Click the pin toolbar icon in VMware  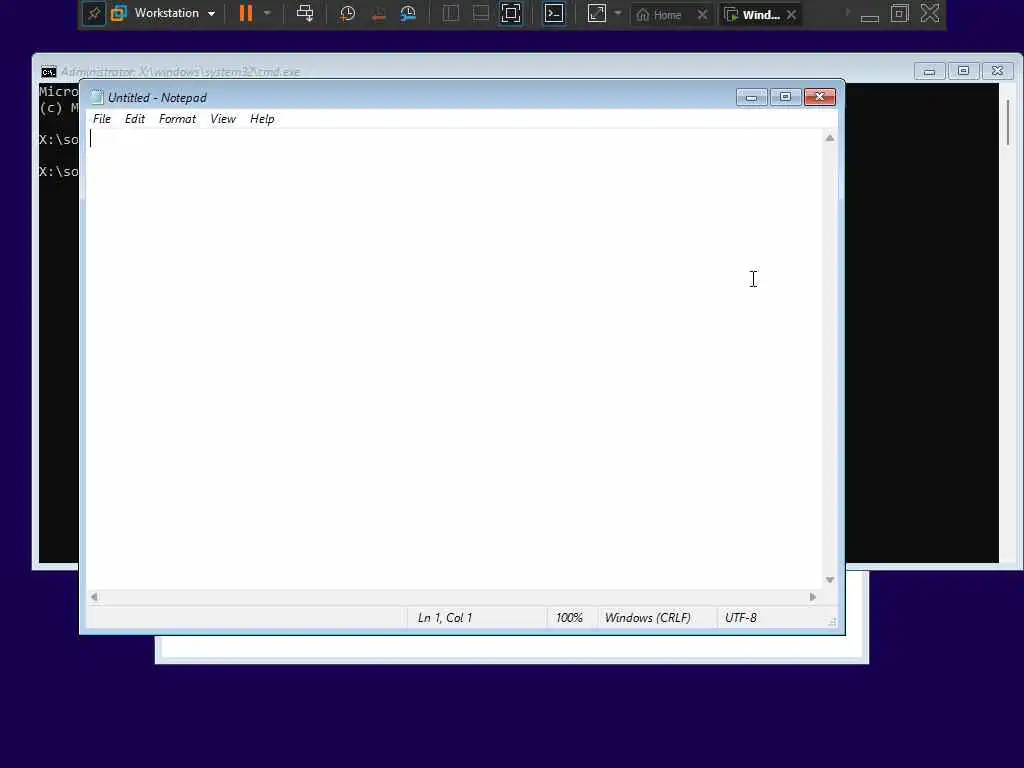94,14
